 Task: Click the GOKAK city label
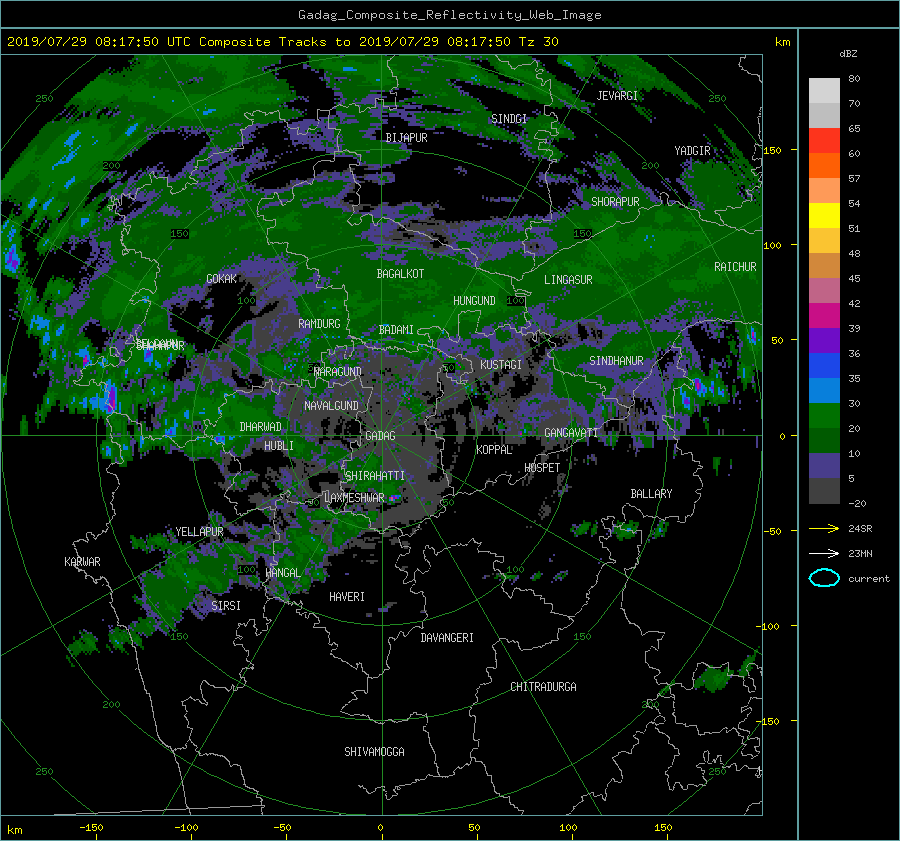pos(221,279)
